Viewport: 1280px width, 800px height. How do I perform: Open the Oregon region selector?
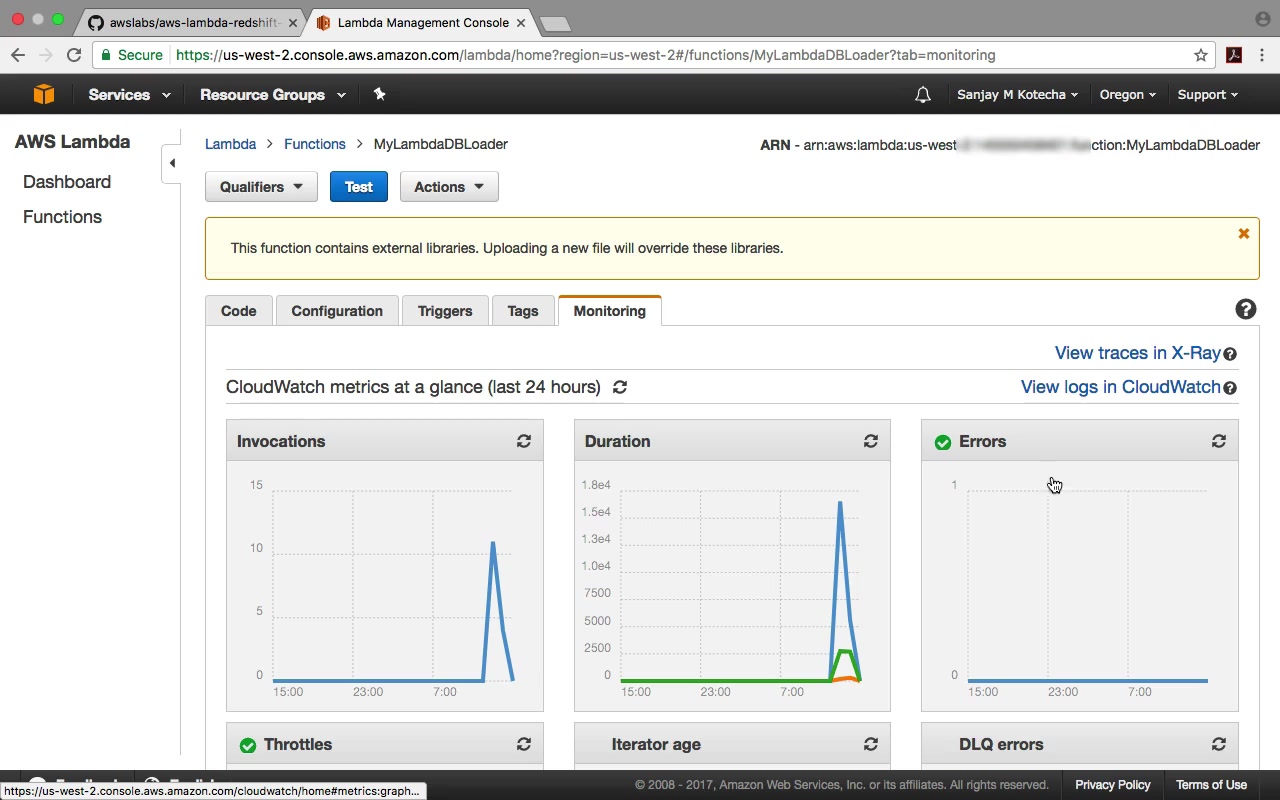click(x=1128, y=95)
